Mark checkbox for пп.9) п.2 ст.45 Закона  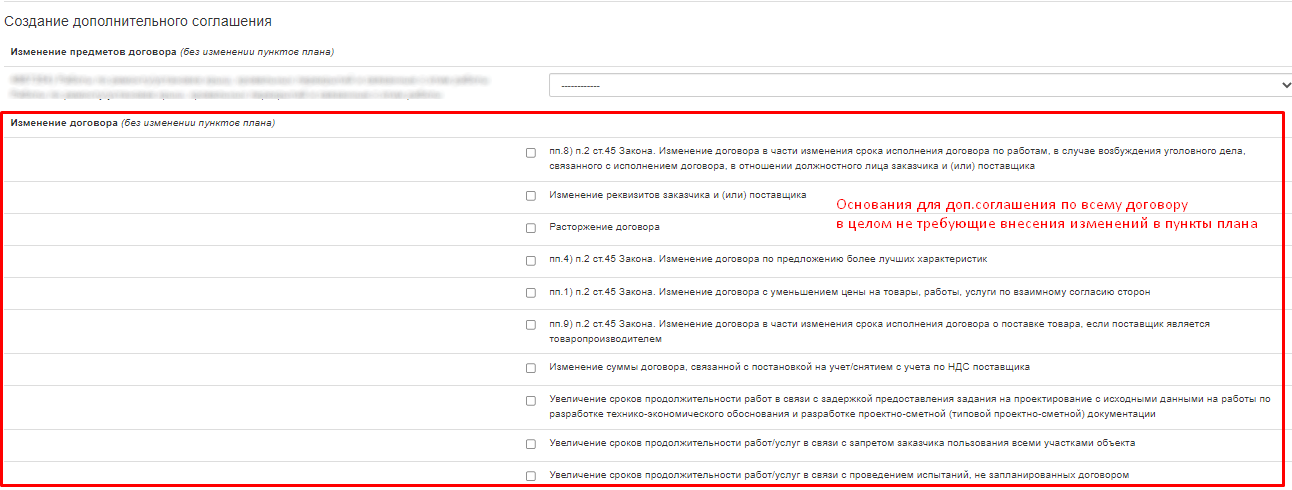[x=531, y=325]
